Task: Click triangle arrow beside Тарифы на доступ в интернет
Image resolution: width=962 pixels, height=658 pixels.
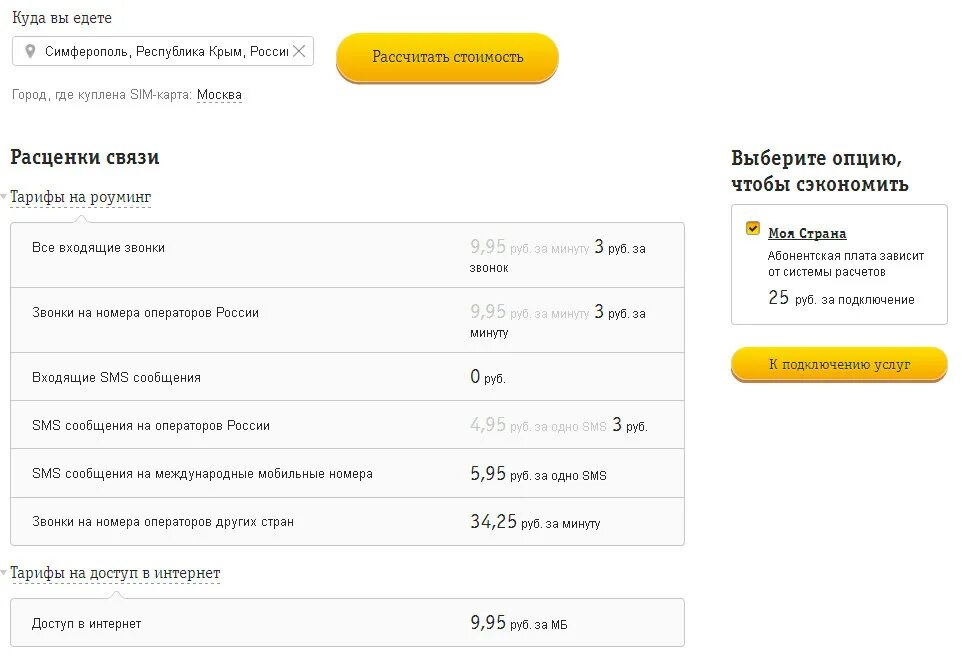Action: (x=4, y=572)
